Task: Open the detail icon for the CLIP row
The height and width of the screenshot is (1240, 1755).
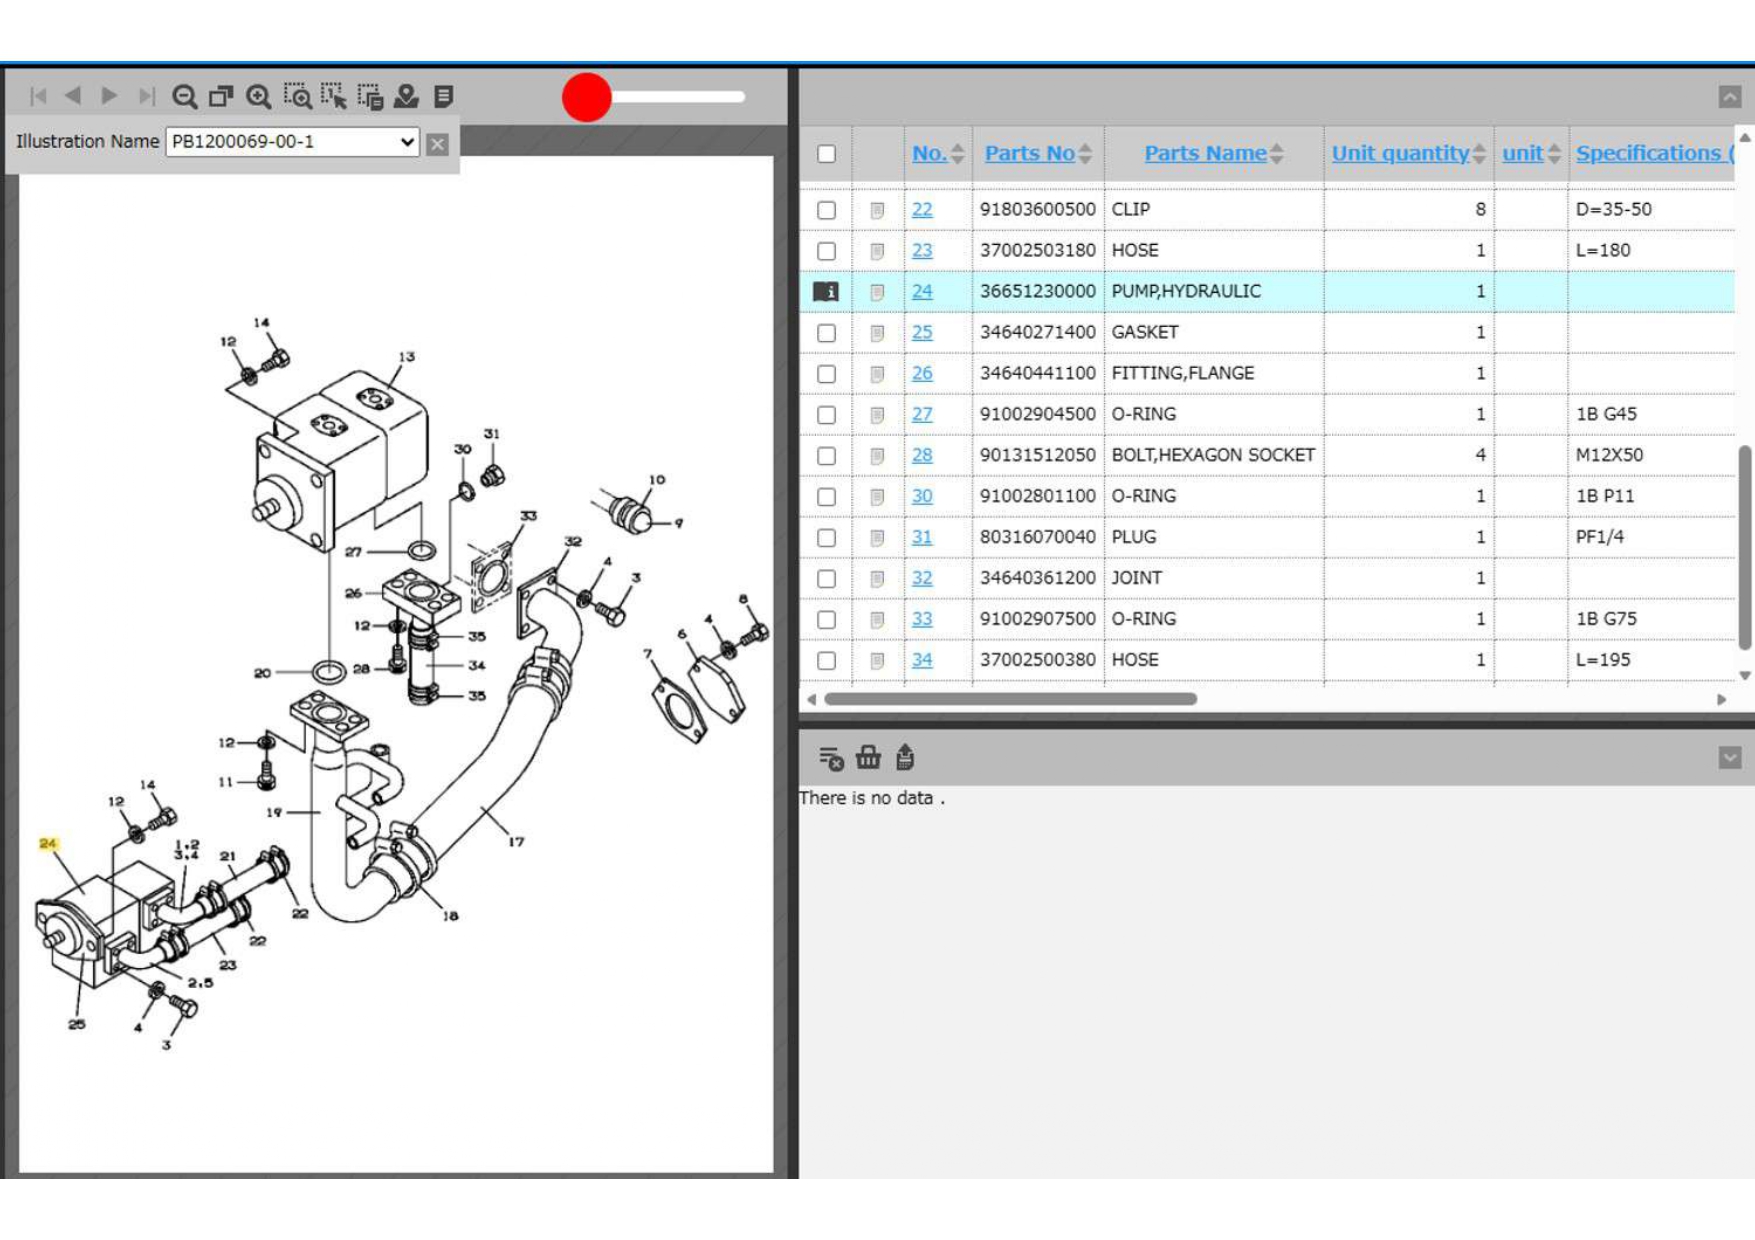Action: click(x=877, y=210)
